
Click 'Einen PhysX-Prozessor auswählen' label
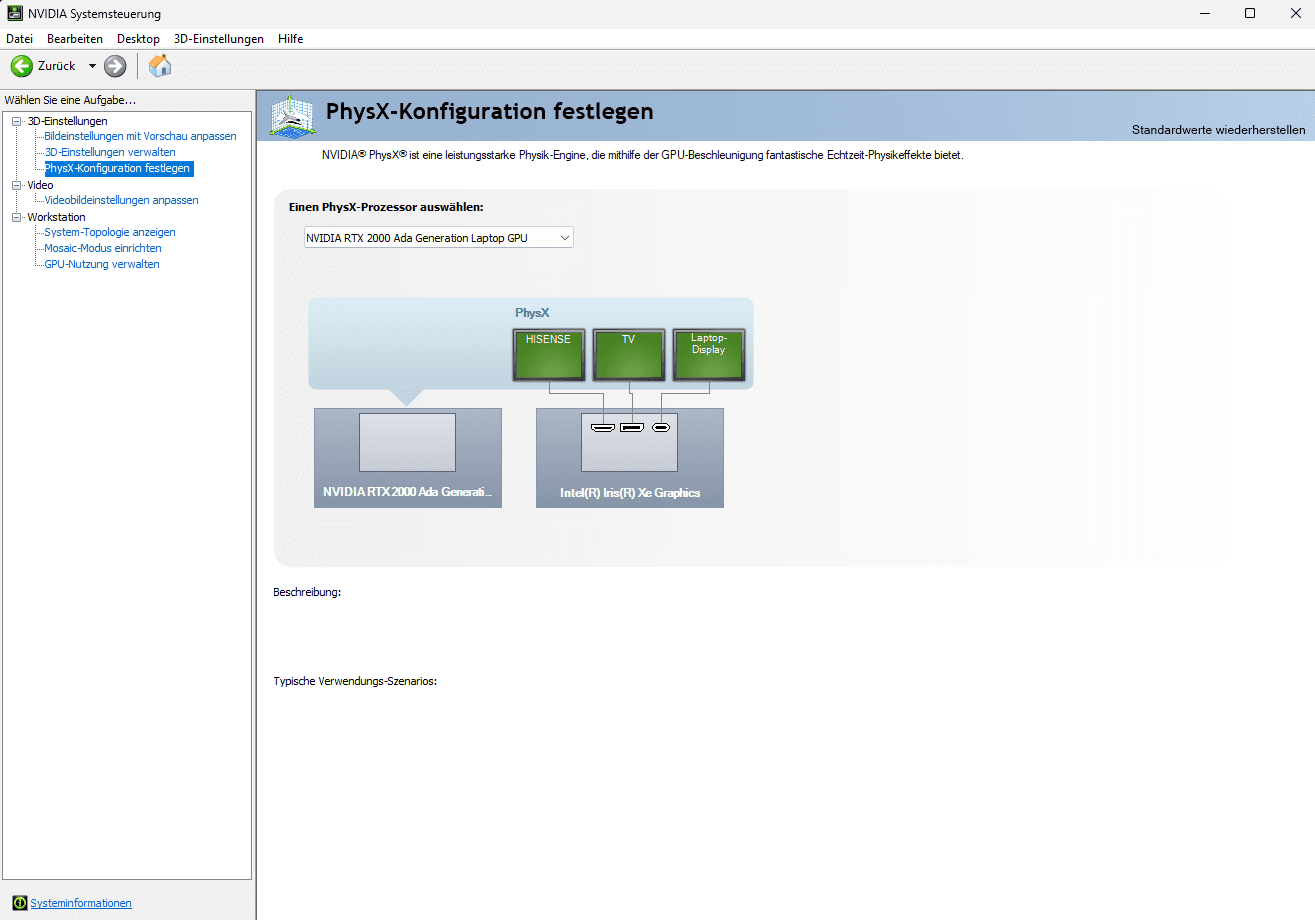[x=386, y=207]
